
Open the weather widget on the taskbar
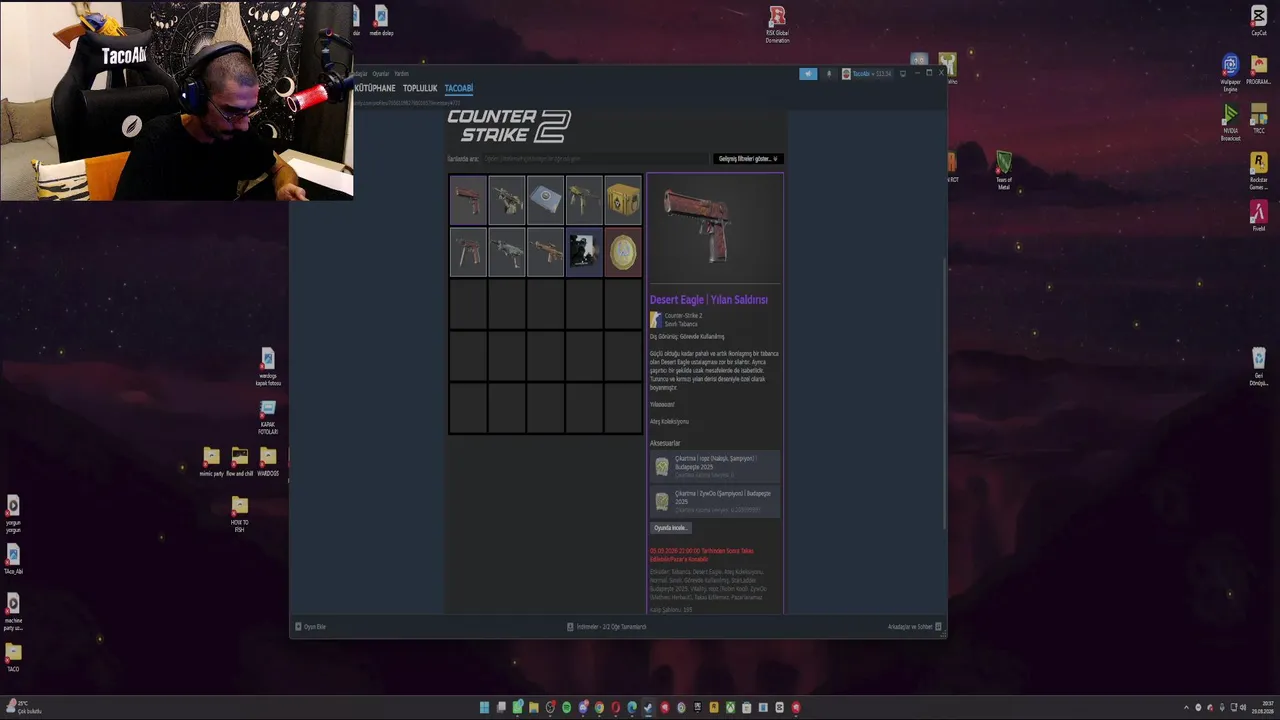click(24, 707)
